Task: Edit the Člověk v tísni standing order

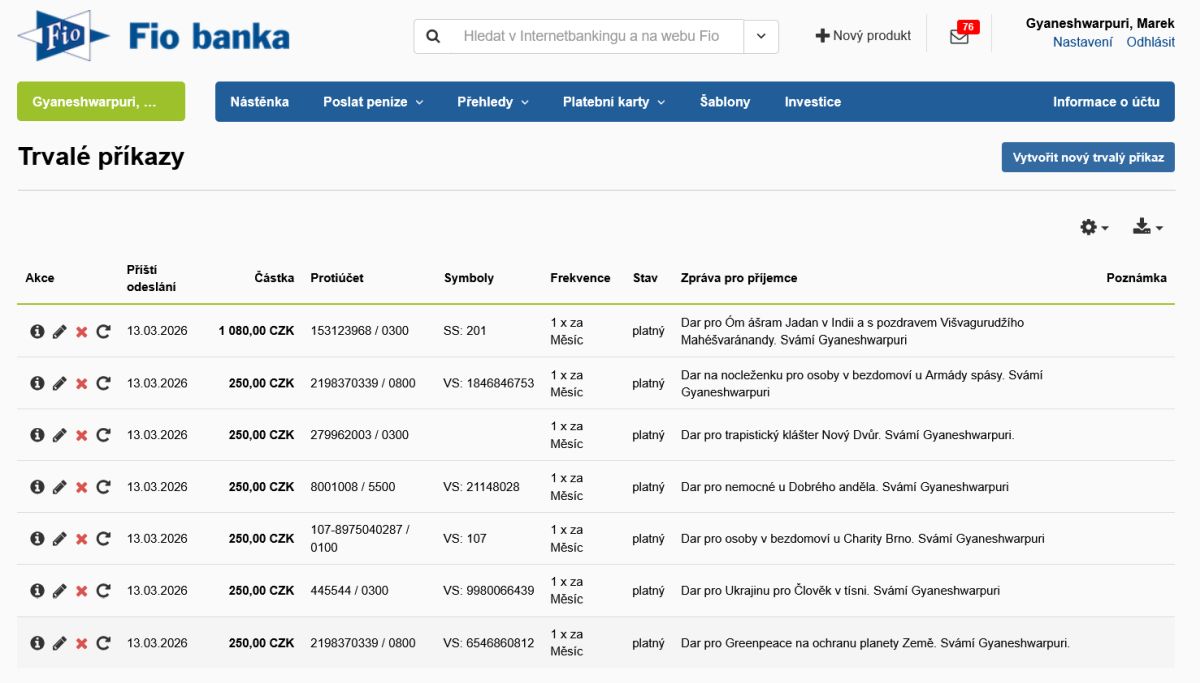Action: (59, 591)
